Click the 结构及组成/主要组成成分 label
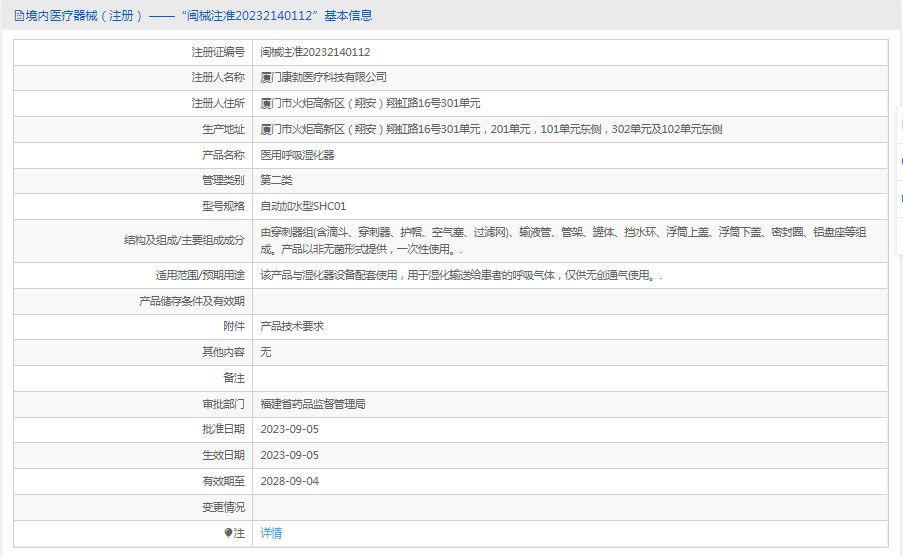 (184, 241)
